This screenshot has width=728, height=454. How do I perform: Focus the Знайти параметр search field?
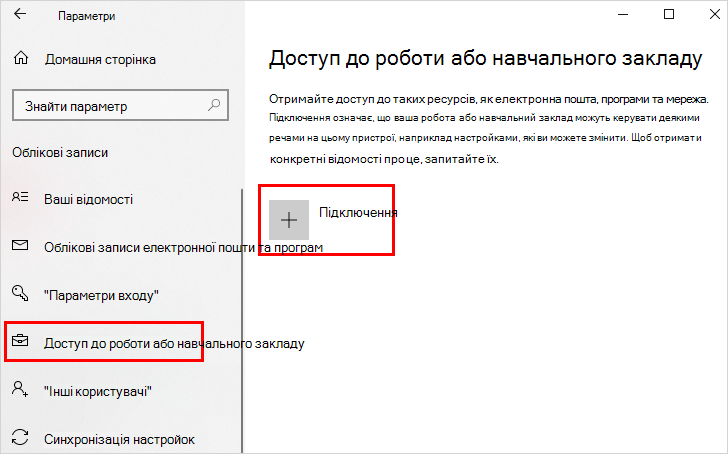tap(120, 105)
